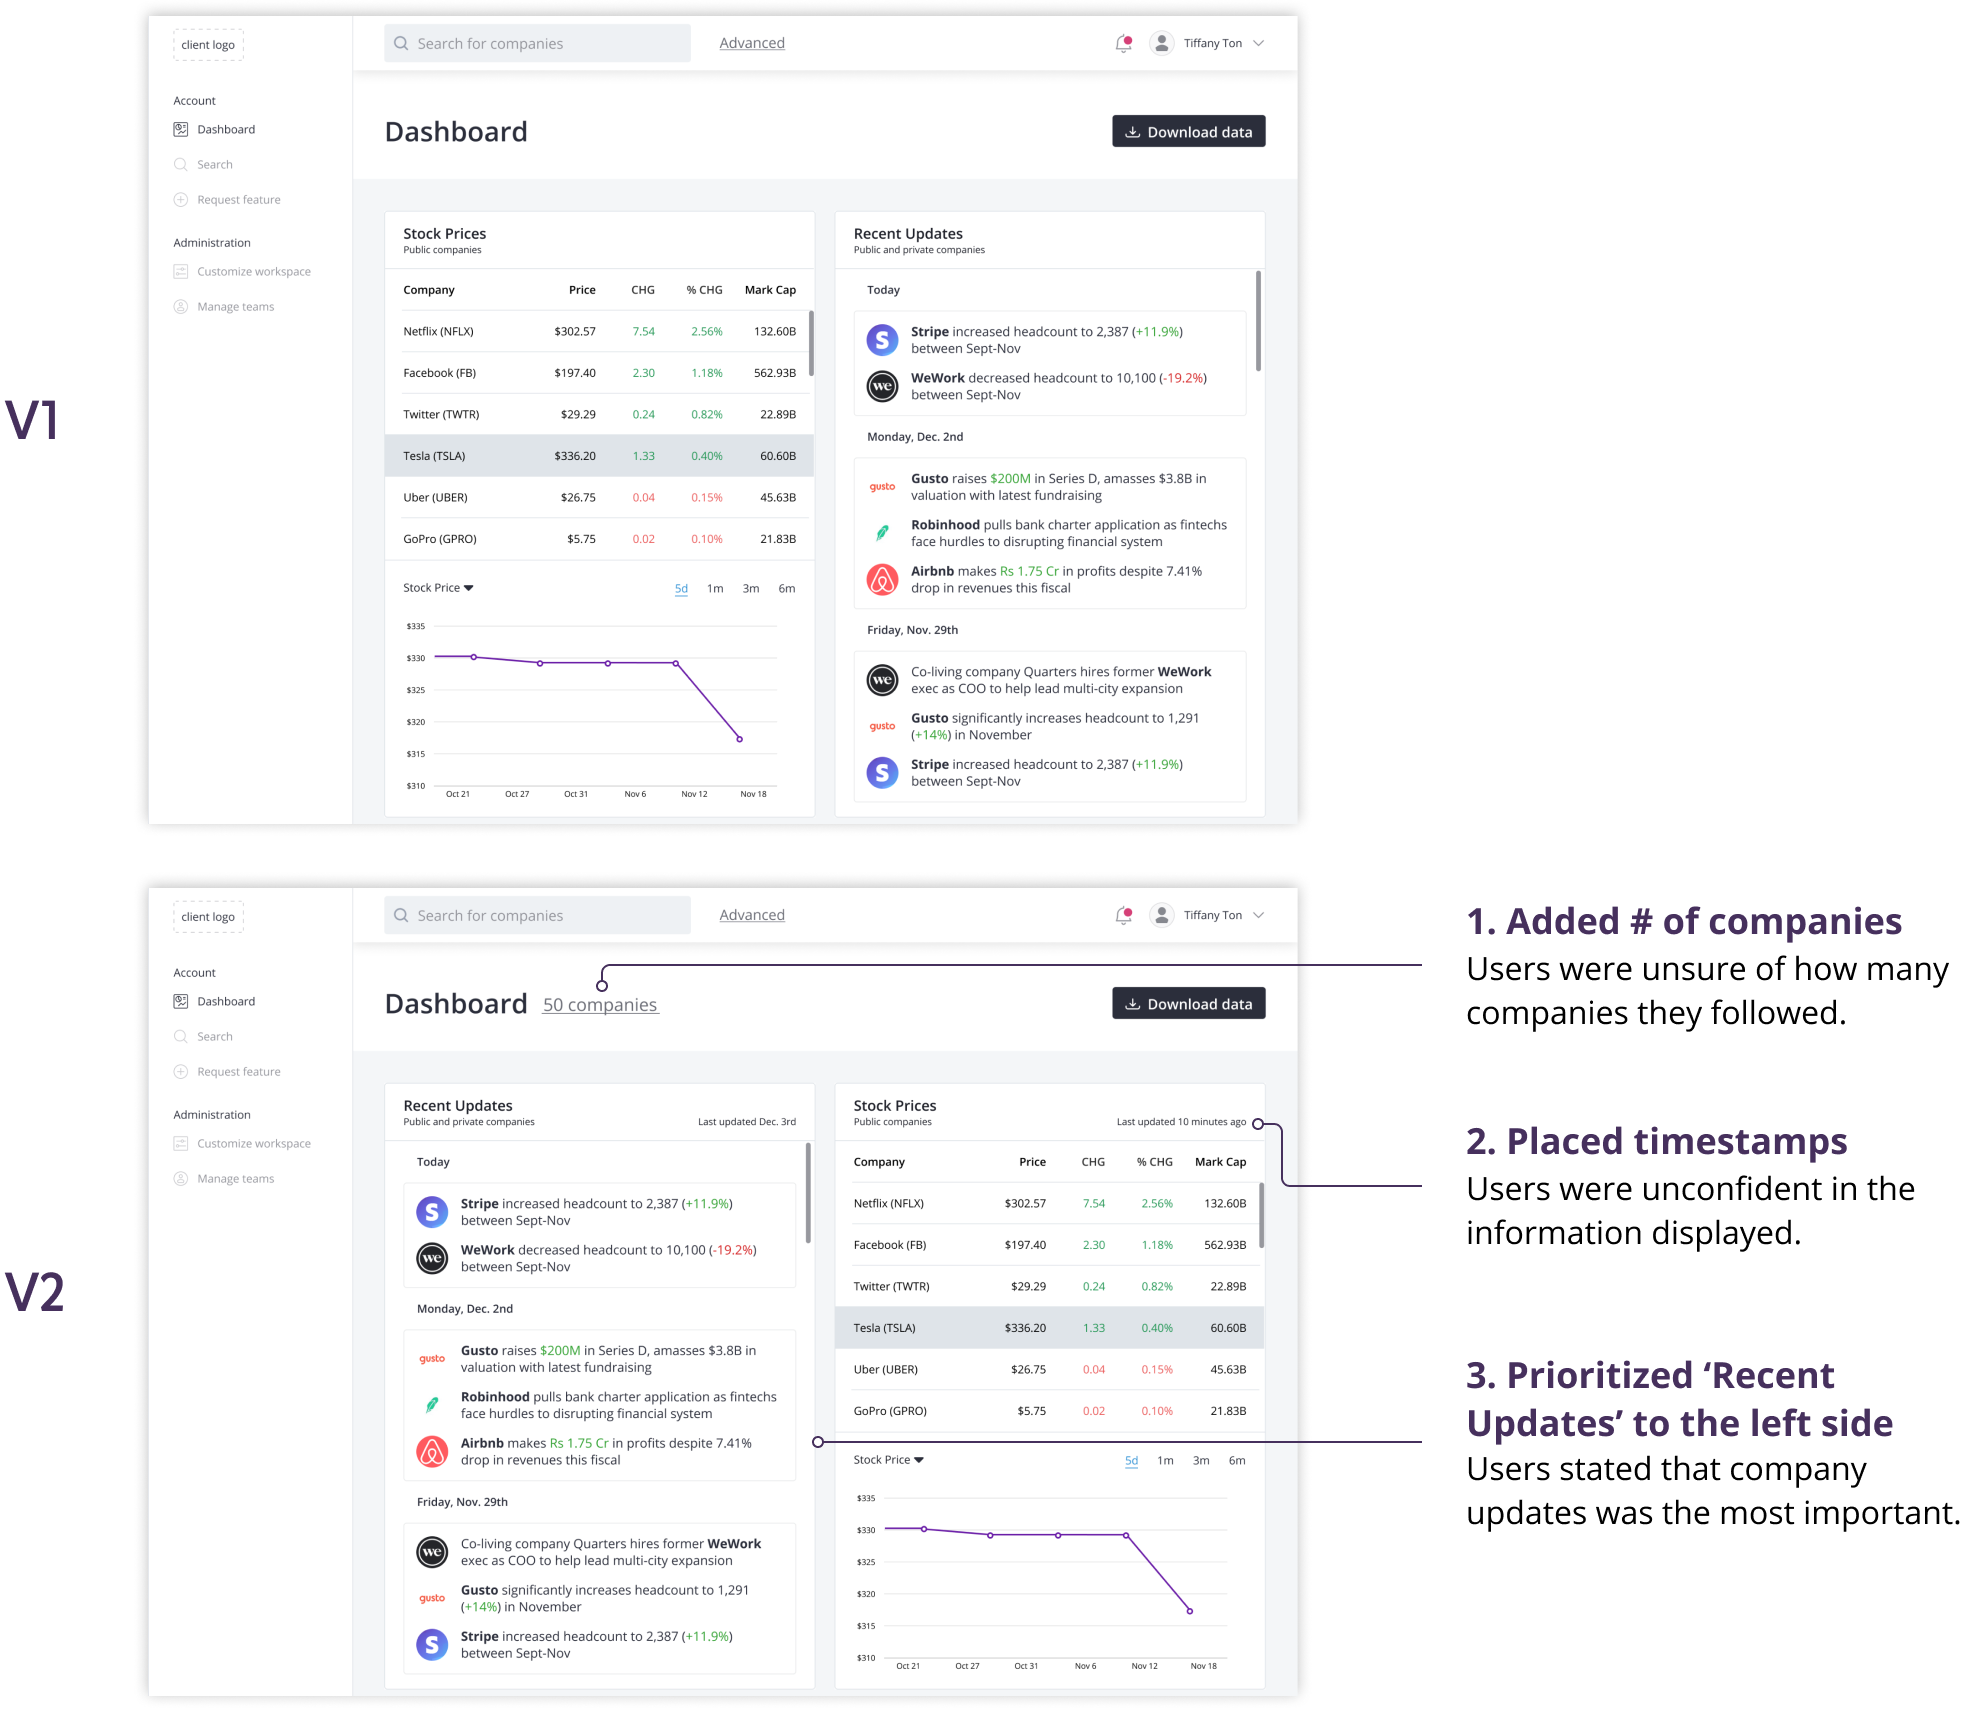1962x1714 pixels.
Task: Click Customize workspace icon in V2 sidebar
Action: click(181, 1143)
